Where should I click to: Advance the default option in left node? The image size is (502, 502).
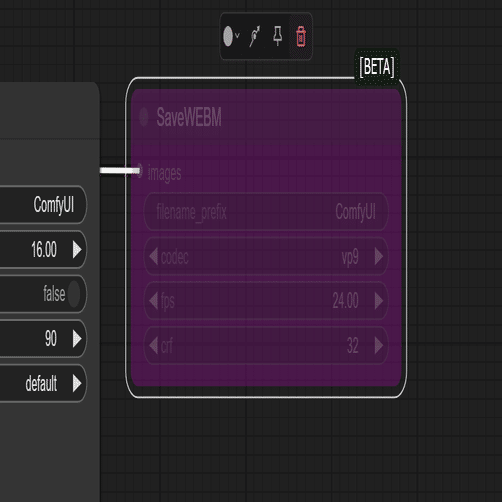click(77, 383)
